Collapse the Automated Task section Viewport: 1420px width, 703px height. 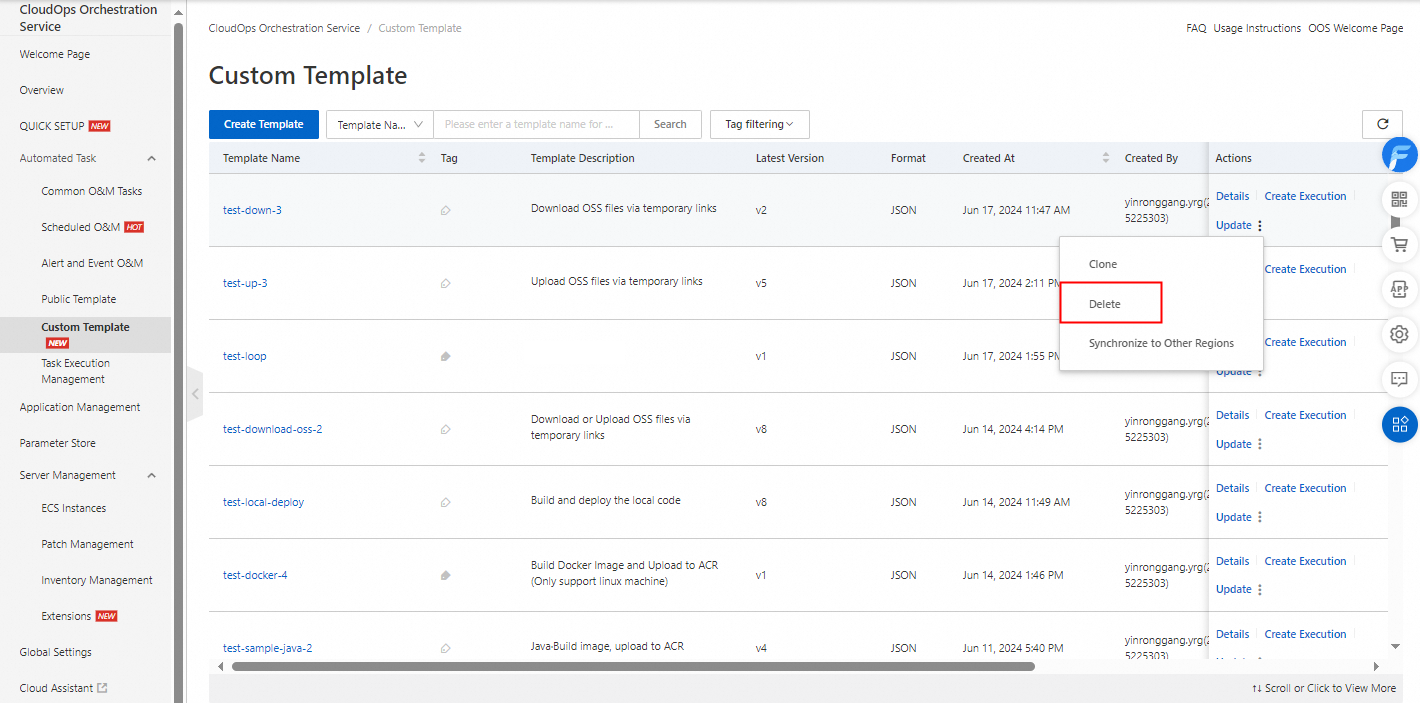click(152, 158)
